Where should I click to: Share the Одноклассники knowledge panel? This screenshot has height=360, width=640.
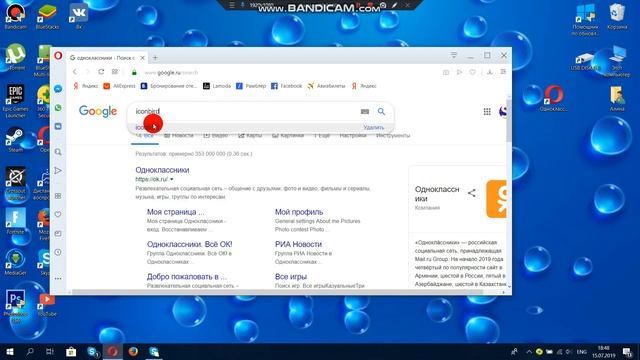[x=472, y=193]
